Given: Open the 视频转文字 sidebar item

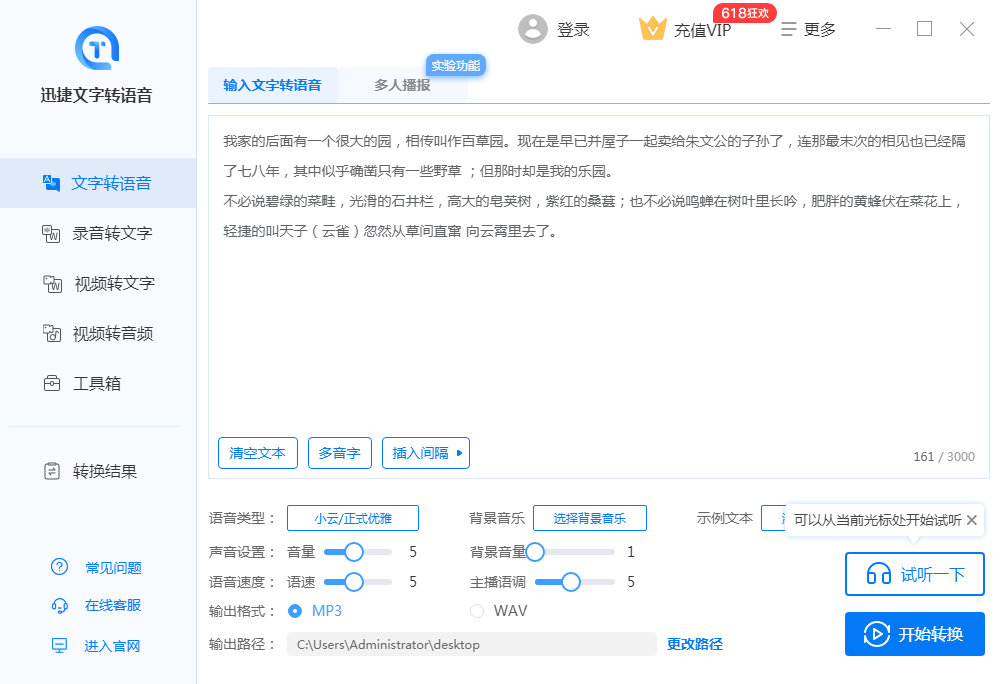Looking at the screenshot, I should 98,284.
